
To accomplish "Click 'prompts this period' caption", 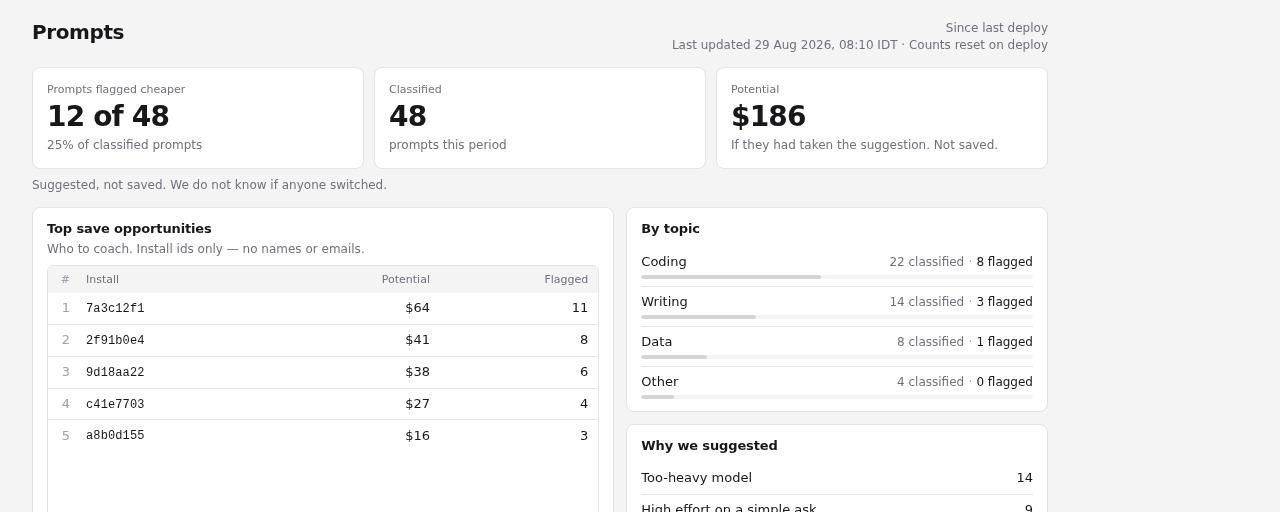I will (x=447, y=145).
